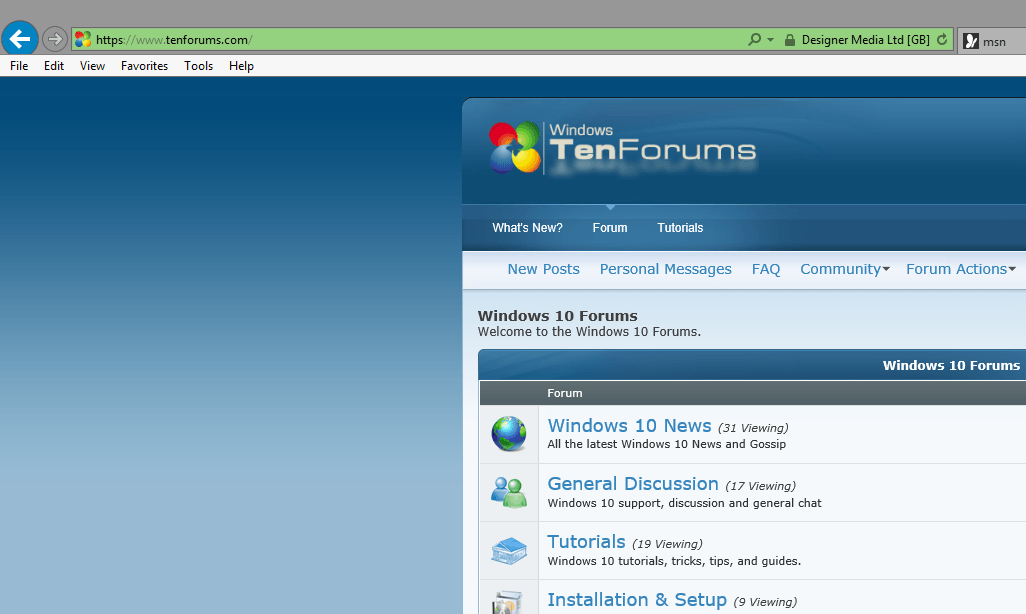Image resolution: width=1026 pixels, height=614 pixels.
Task: Open the Favorites menu
Action: click(x=144, y=65)
